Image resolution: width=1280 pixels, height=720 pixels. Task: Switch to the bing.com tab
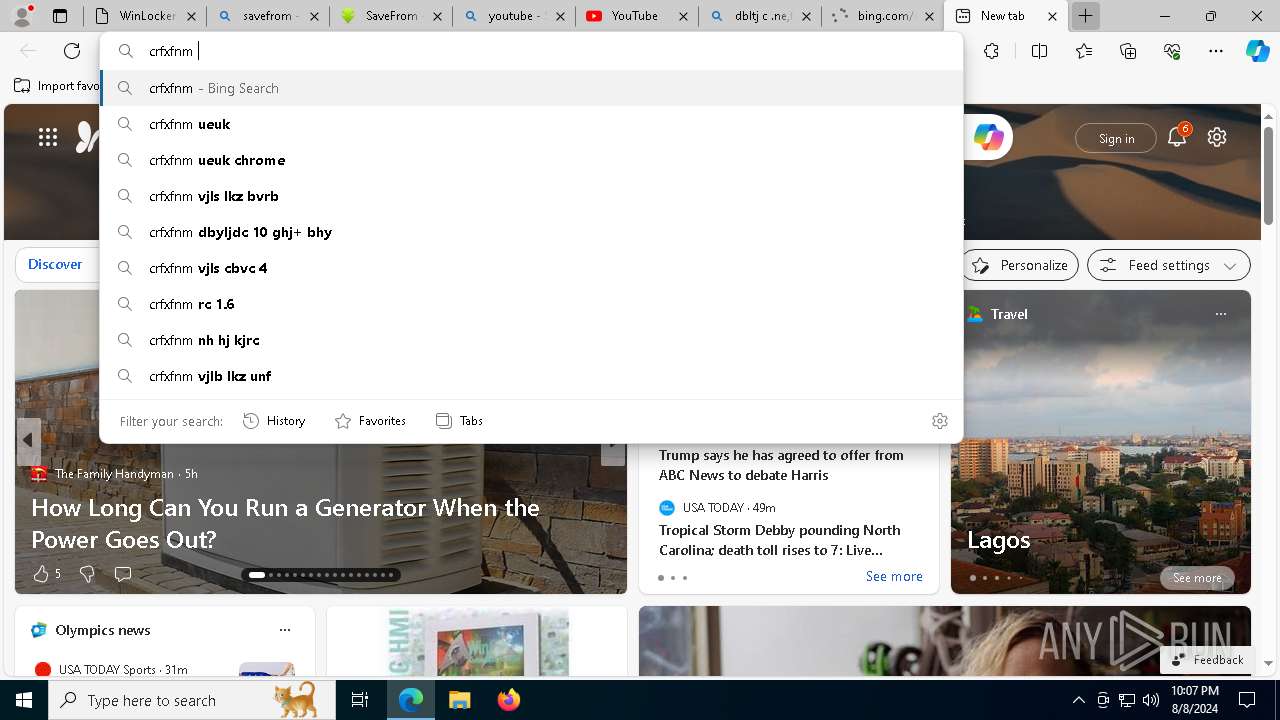pos(881,16)
